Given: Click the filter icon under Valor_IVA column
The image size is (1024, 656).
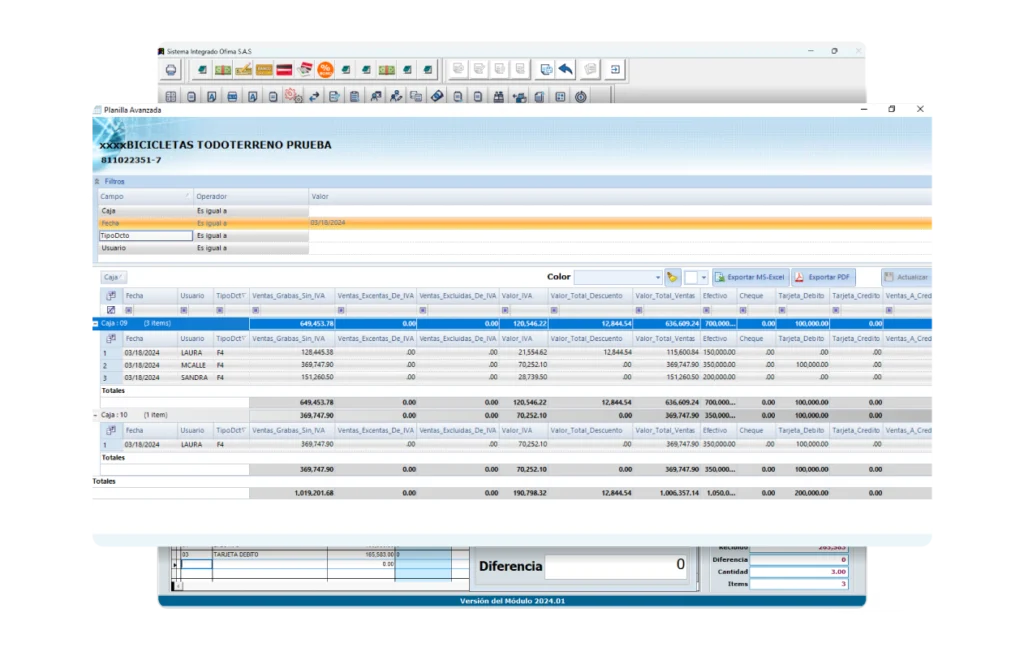Looking at the screenshot, I should click(x=505, y=310).
